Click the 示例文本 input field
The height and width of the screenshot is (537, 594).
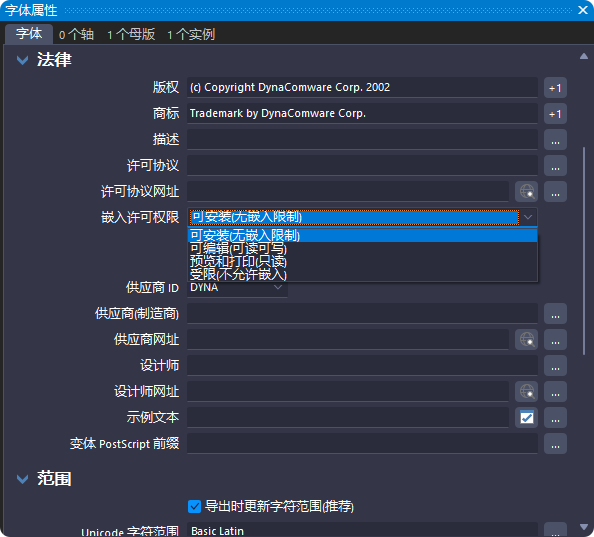[x=348, y=417]
